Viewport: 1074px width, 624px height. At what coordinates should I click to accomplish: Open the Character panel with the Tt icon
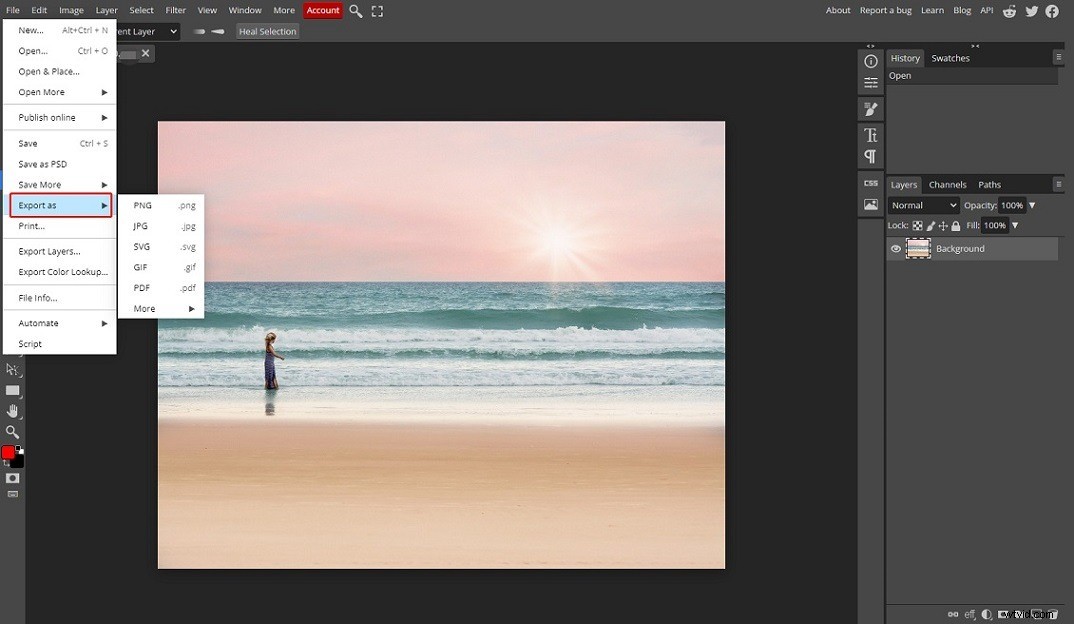click(870, 136)
